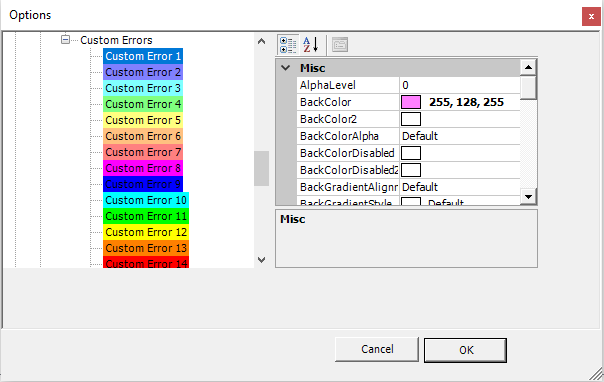
Task: Click property grid scroll up arrow
Action: point(528,68)
